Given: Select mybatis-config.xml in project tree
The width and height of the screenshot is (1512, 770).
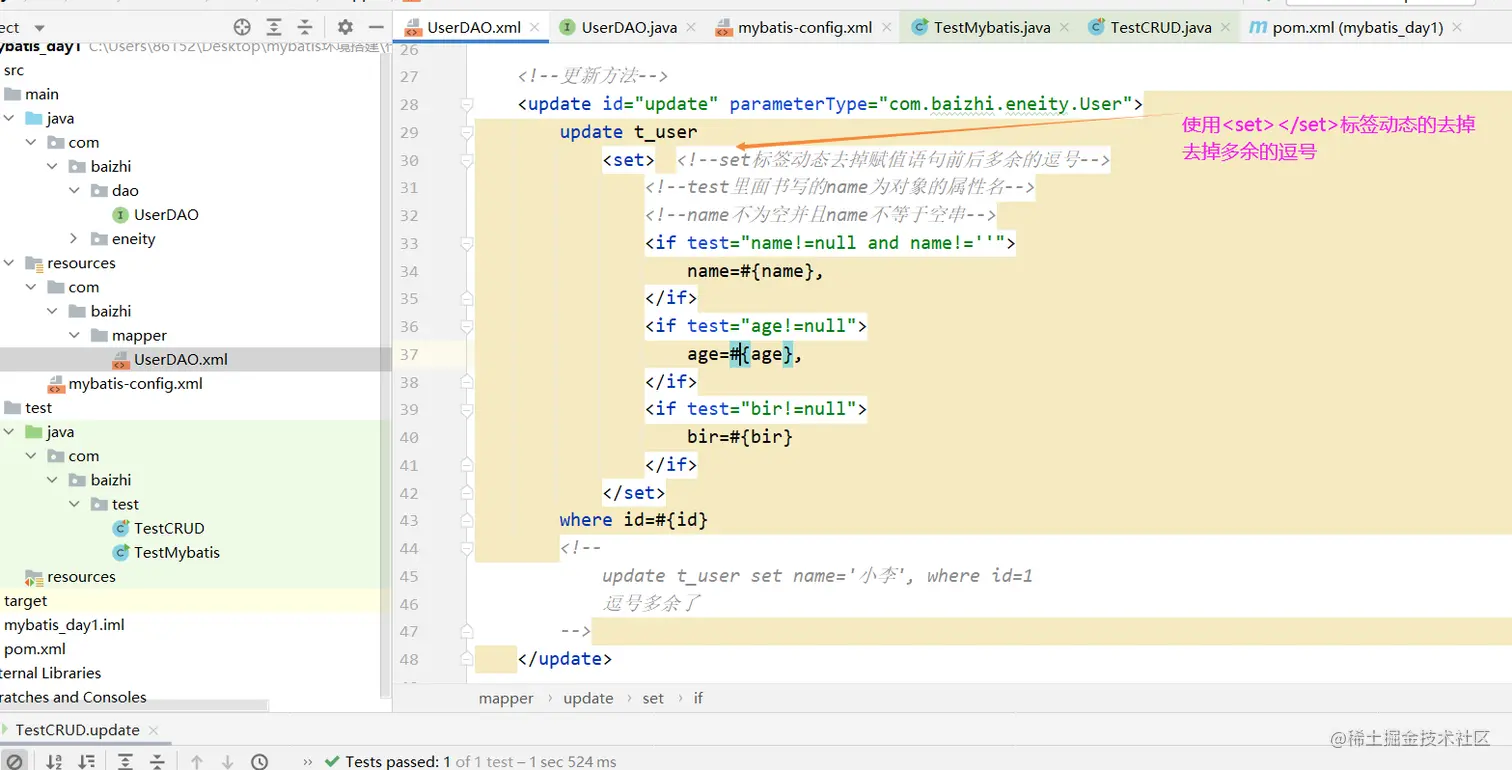Looking at the screenshot, I should [125, 384].
